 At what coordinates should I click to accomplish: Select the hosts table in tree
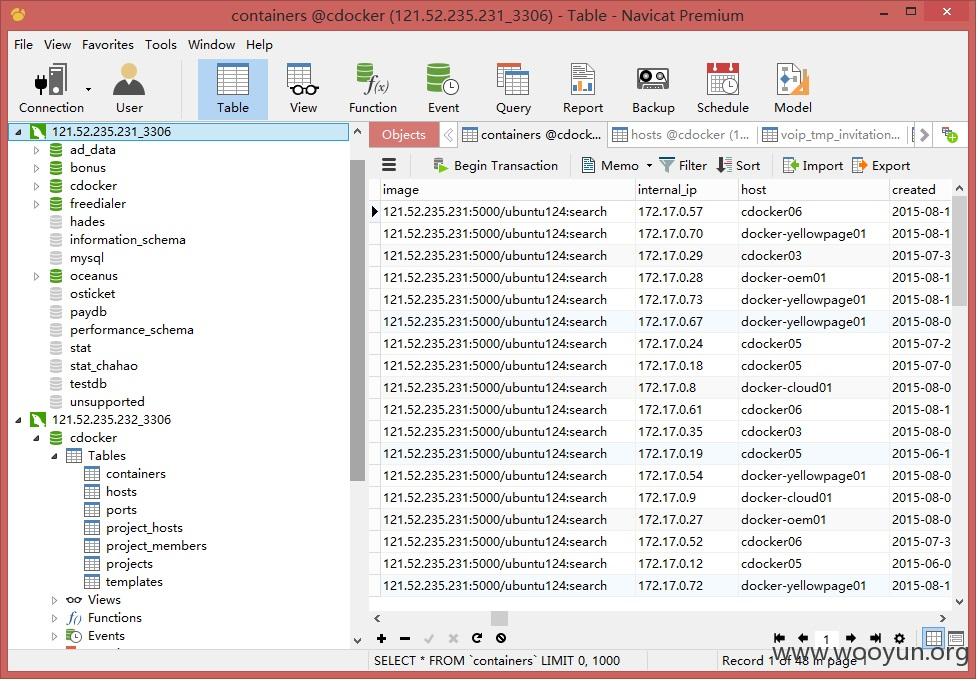pos(121,492)
